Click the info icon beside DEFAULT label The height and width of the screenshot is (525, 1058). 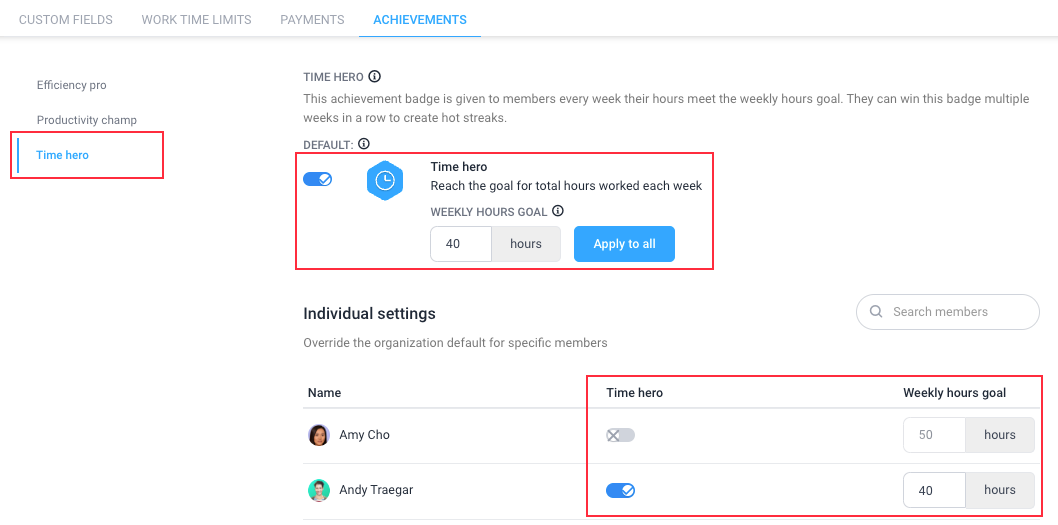point(364,144)
